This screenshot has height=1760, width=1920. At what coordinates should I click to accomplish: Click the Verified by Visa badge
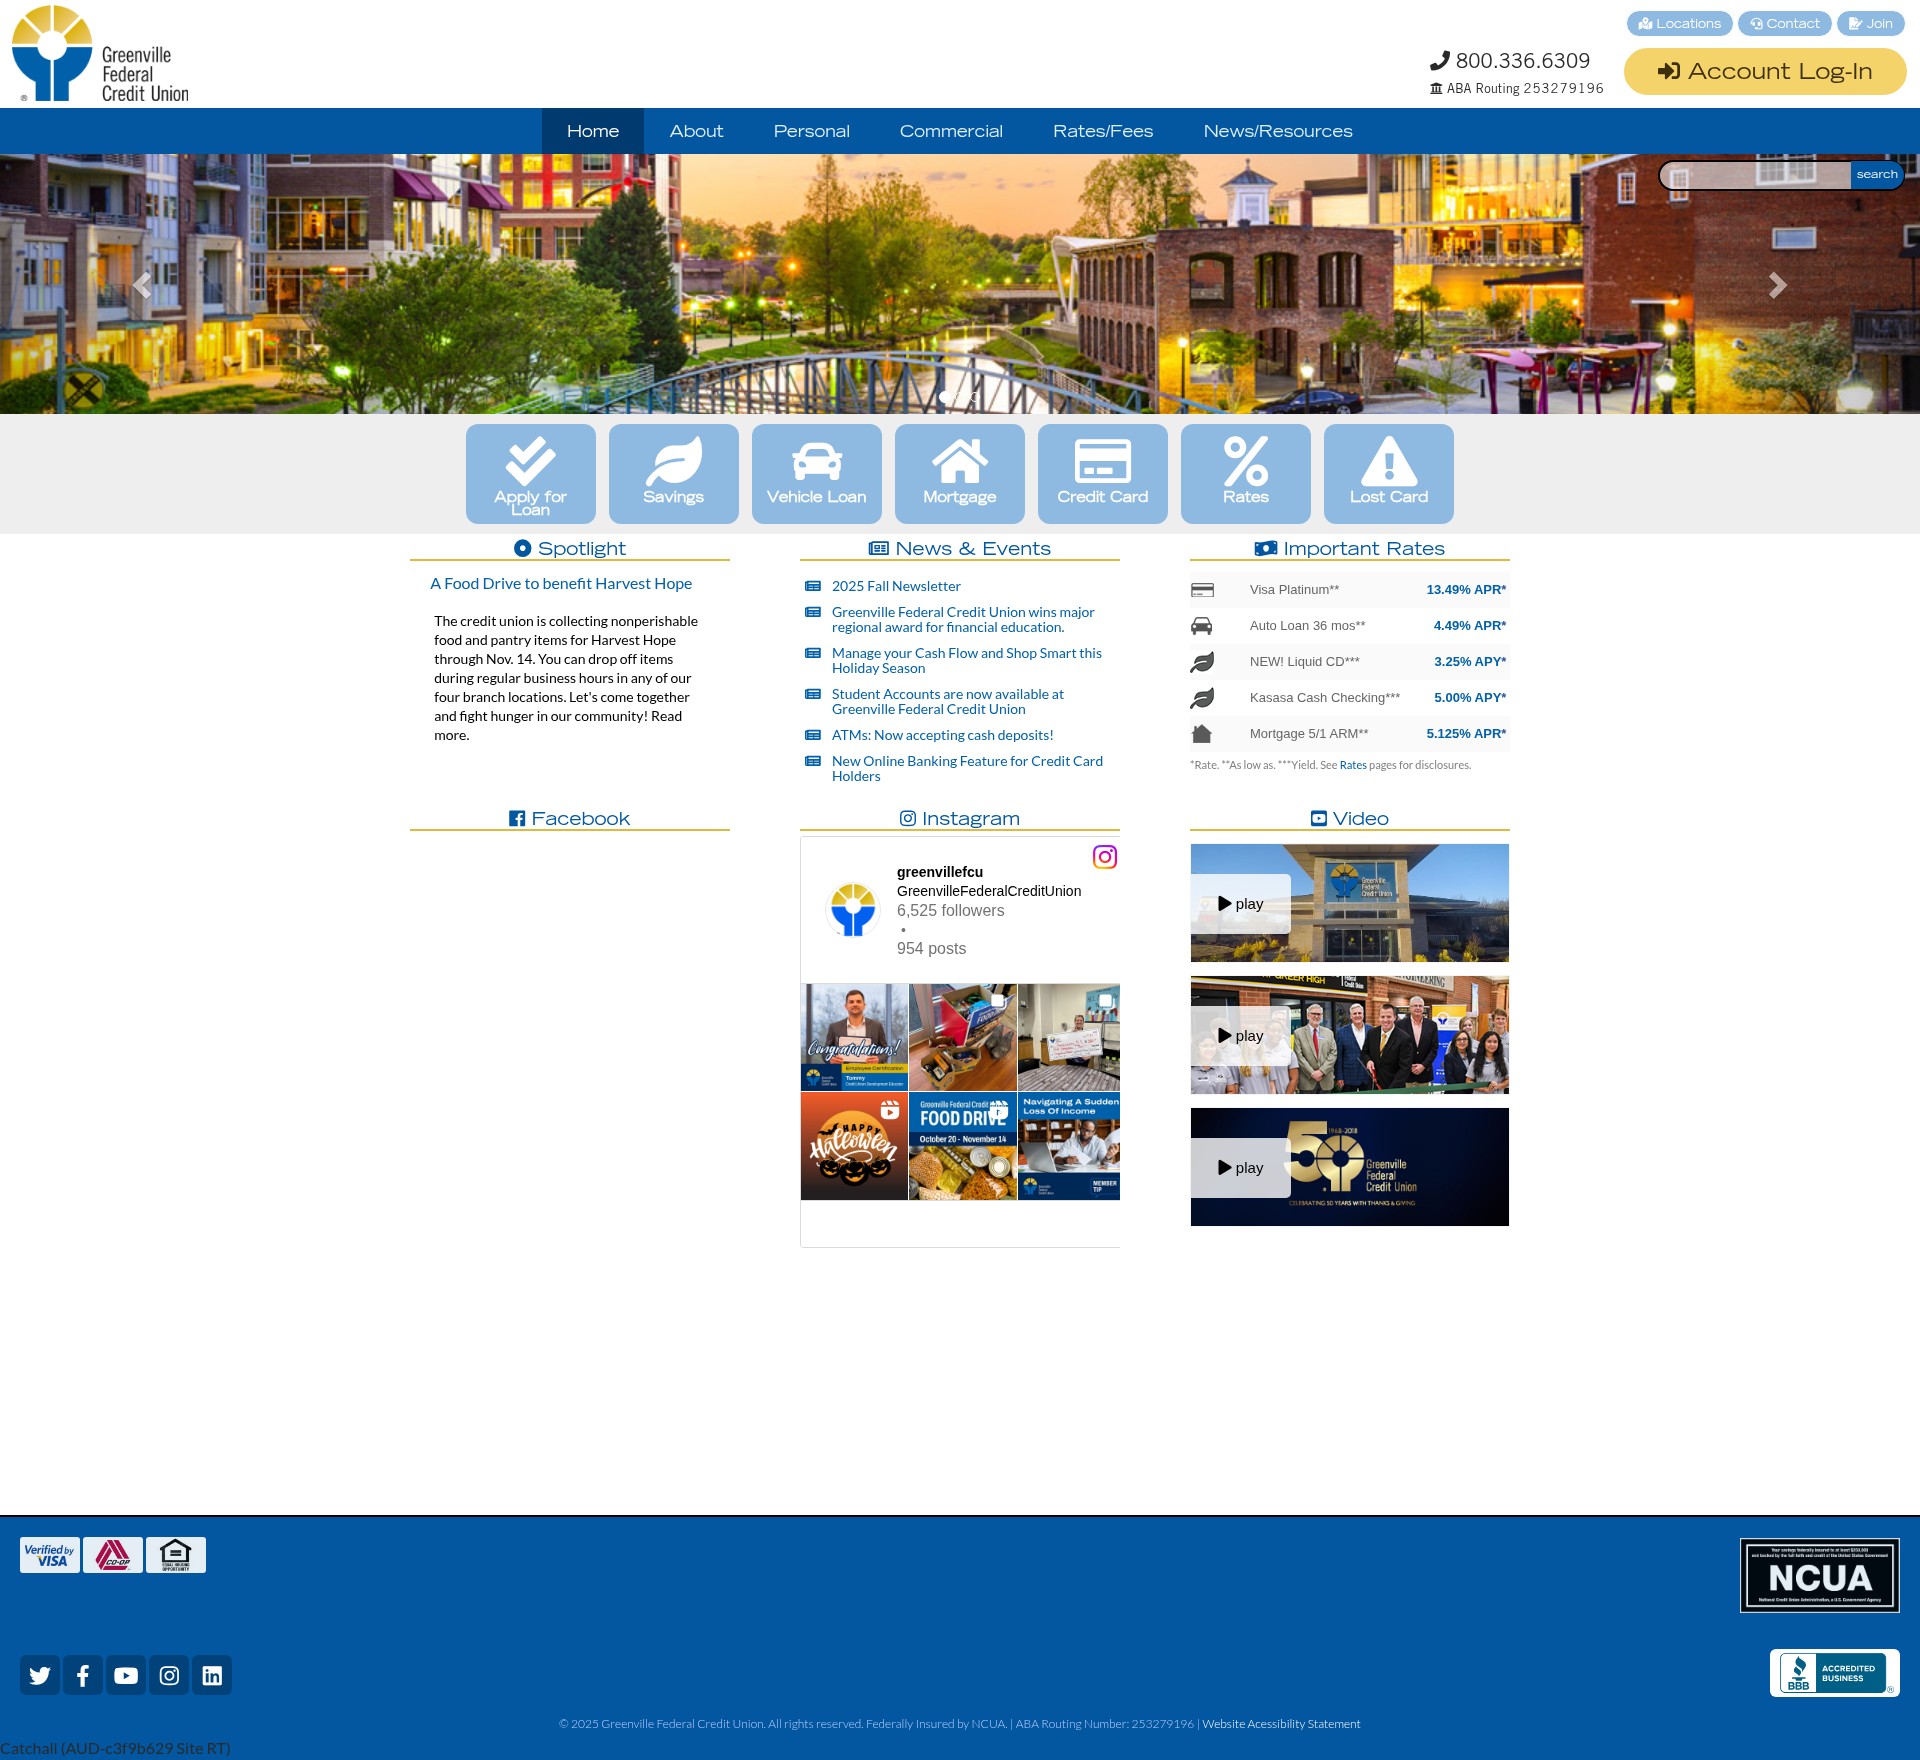(x=50, y=1555)
